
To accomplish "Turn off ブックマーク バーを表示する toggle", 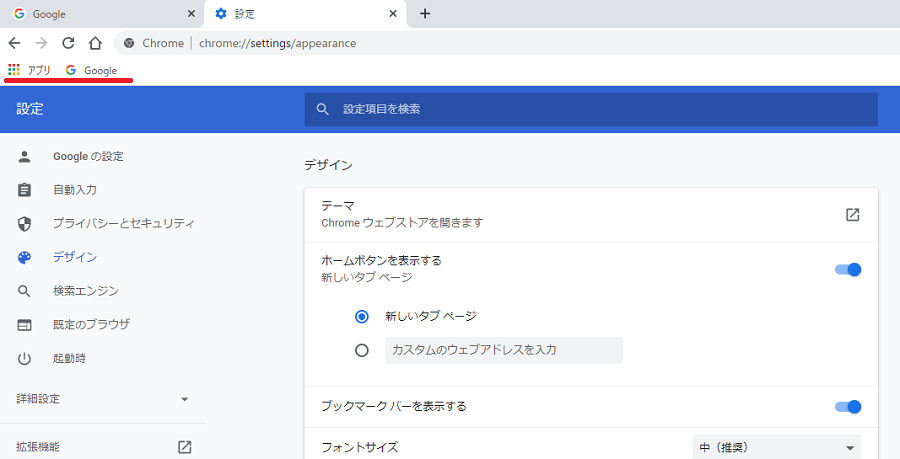I will point(848,407).
